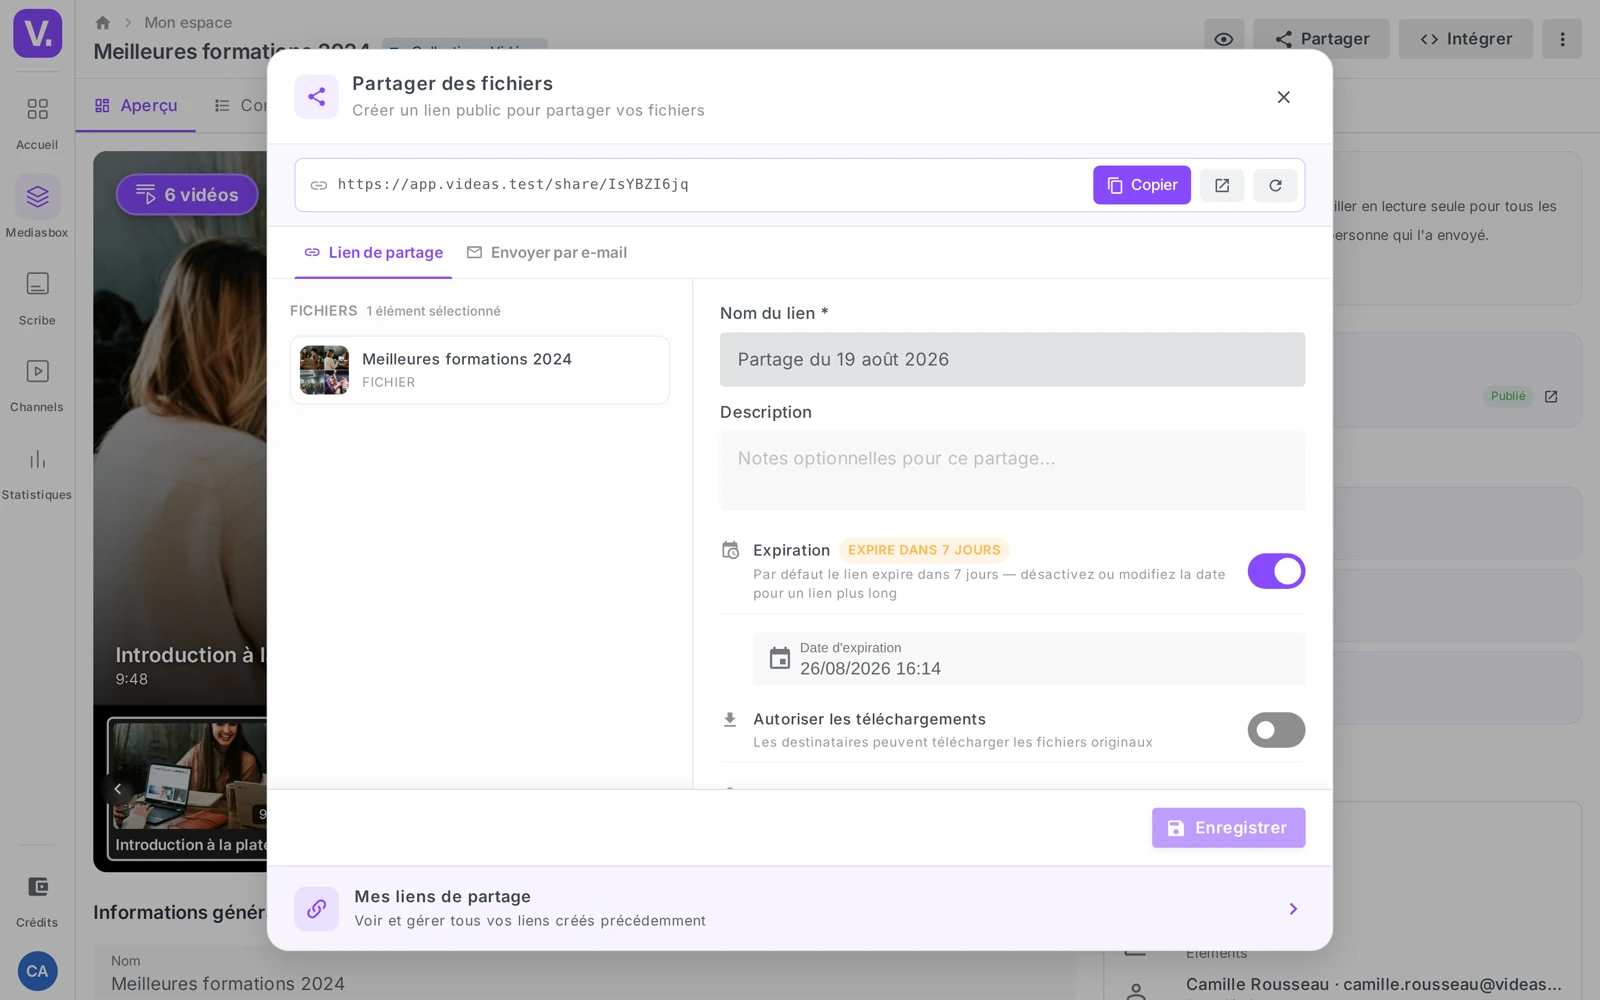Open Statistiques in the sidebar
This screenshot has width=1600, height=1000.
coord(37,472)
